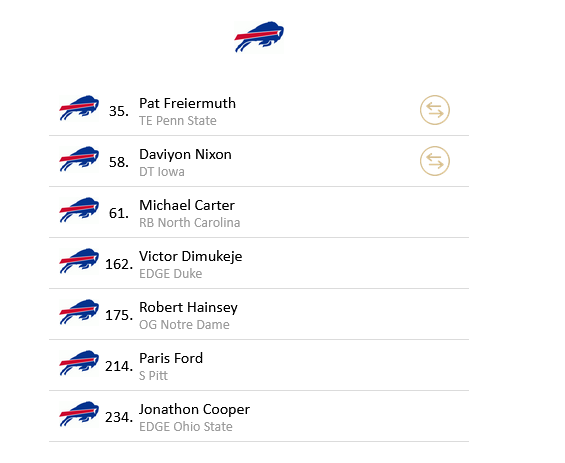
Task: Click Bills logo beside pick 58
Action: [x=79, y=159]
